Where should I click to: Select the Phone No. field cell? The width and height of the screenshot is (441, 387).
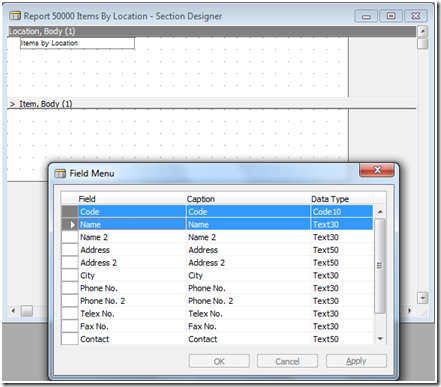[x=132, y=288]
